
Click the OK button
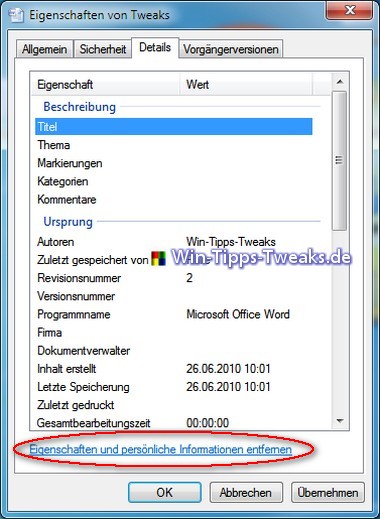coord(165,492)
